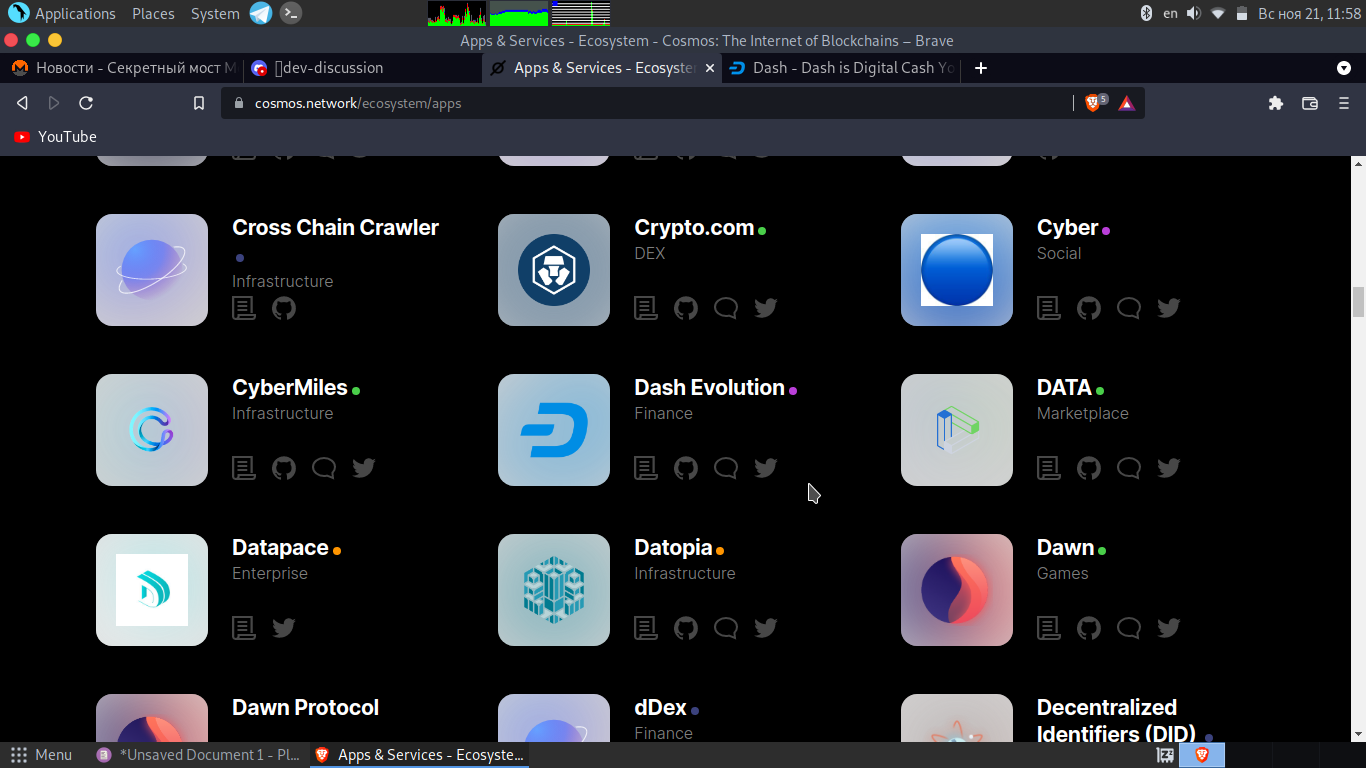Open Datapace Twitter icon
Viewport: 1366px width, 768px height.
284,628
